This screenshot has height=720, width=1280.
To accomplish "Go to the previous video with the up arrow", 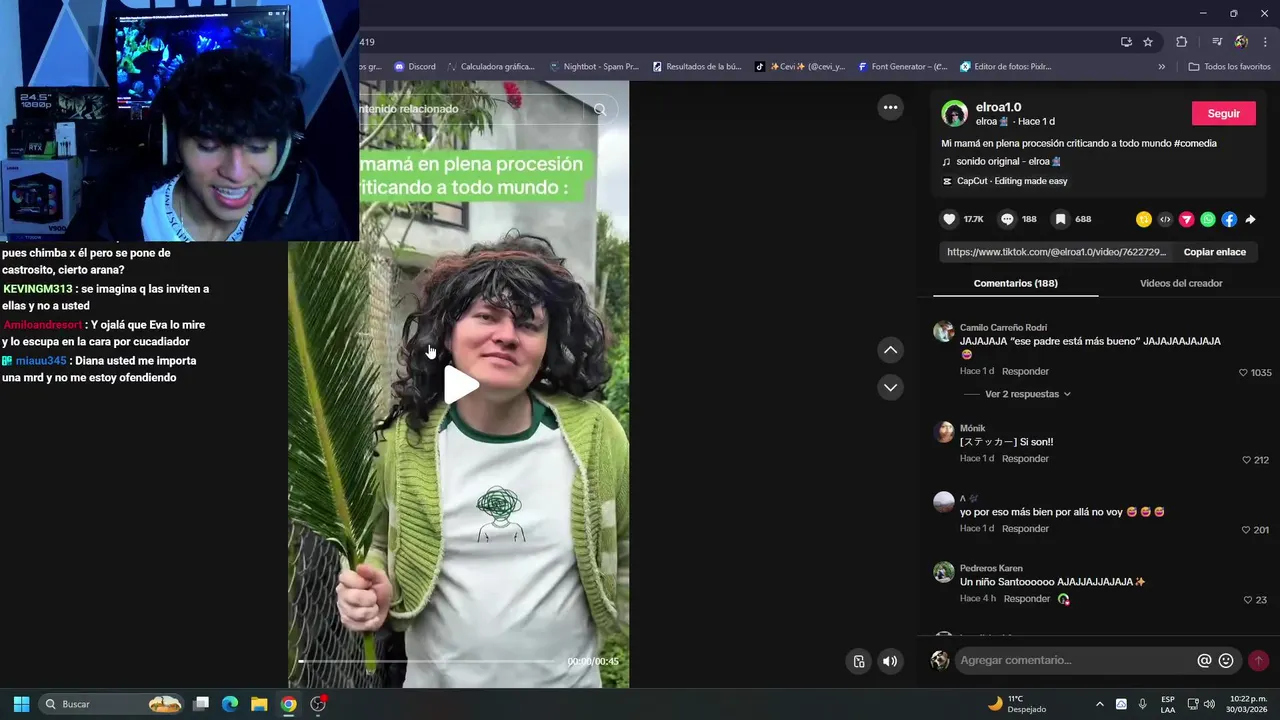I will click(x=890, y=350).
